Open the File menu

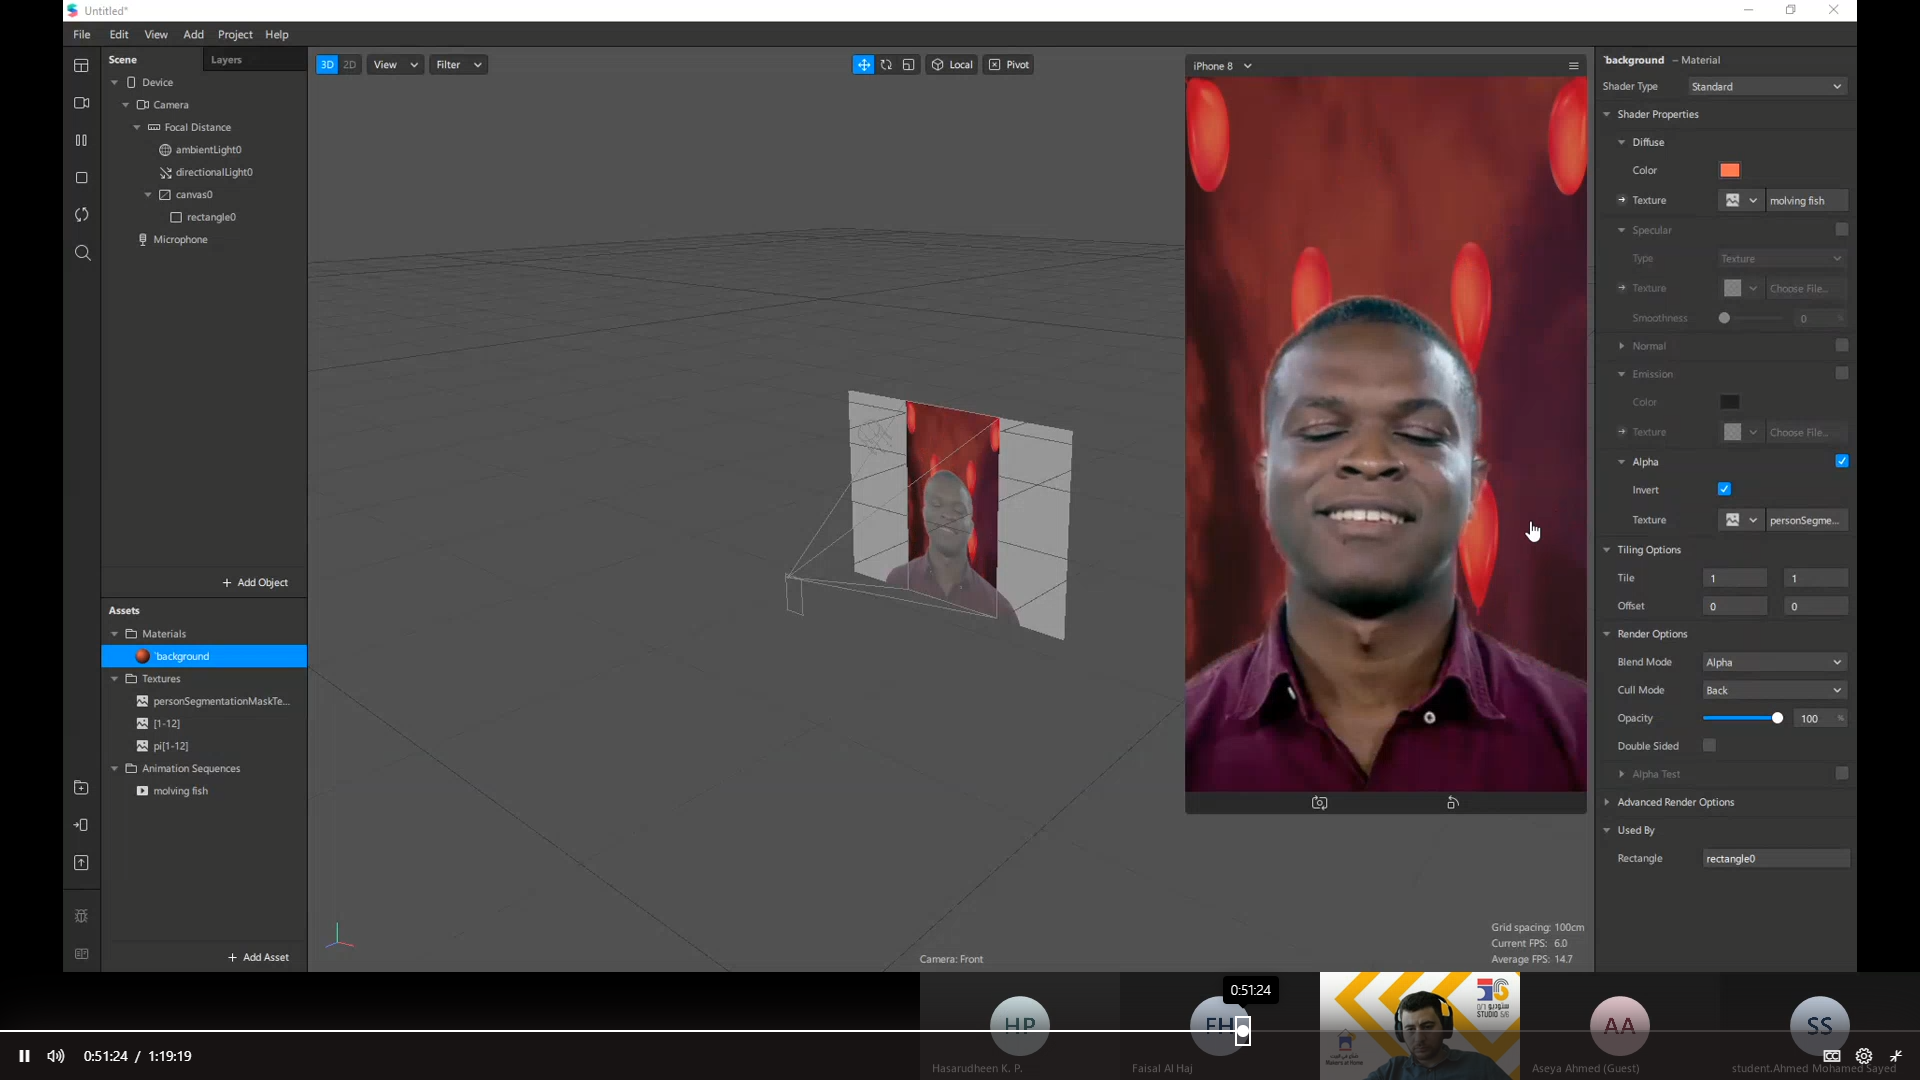tap(82, 34)
